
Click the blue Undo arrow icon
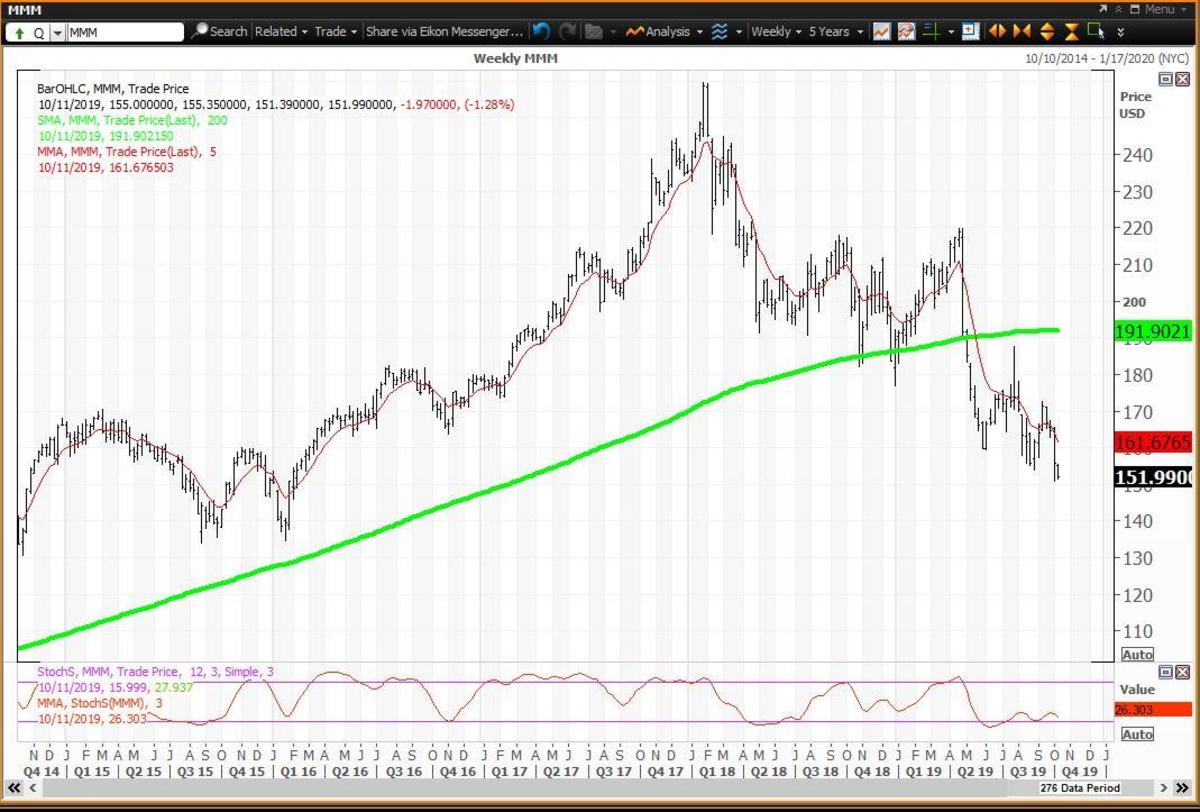(x=541, y=31)
